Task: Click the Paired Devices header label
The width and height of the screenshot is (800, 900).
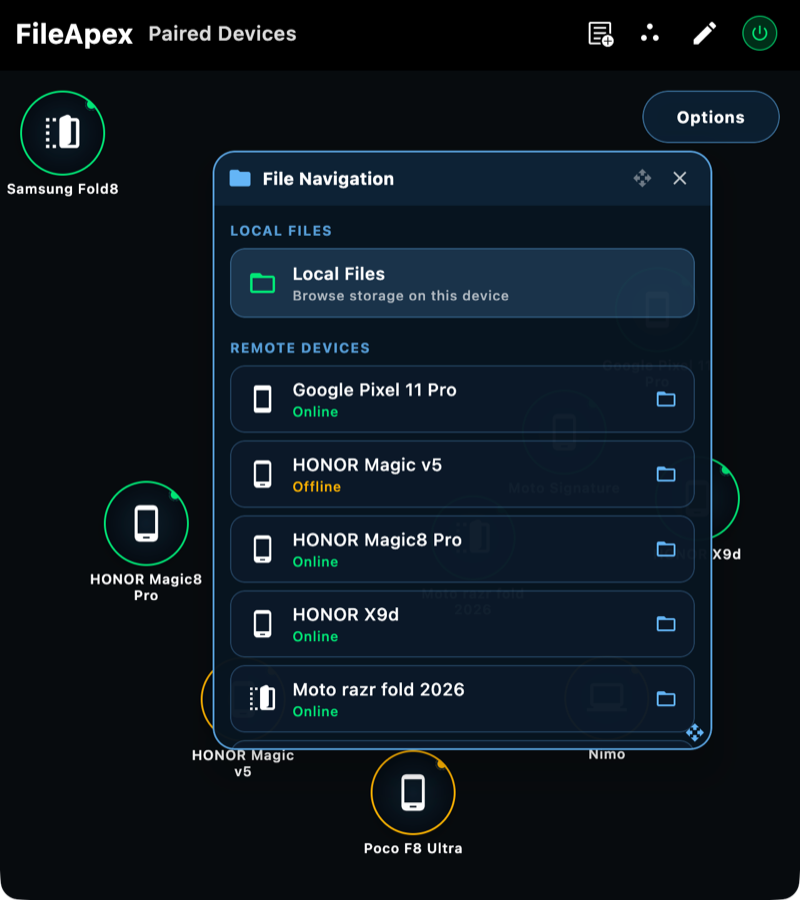Action: (222, 34)
